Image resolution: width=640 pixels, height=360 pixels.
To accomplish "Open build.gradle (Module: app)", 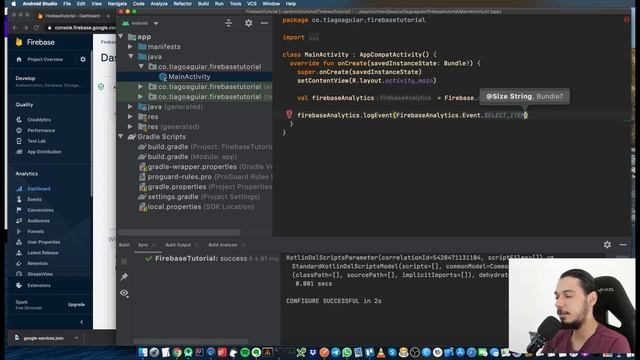I will (187, 157).
